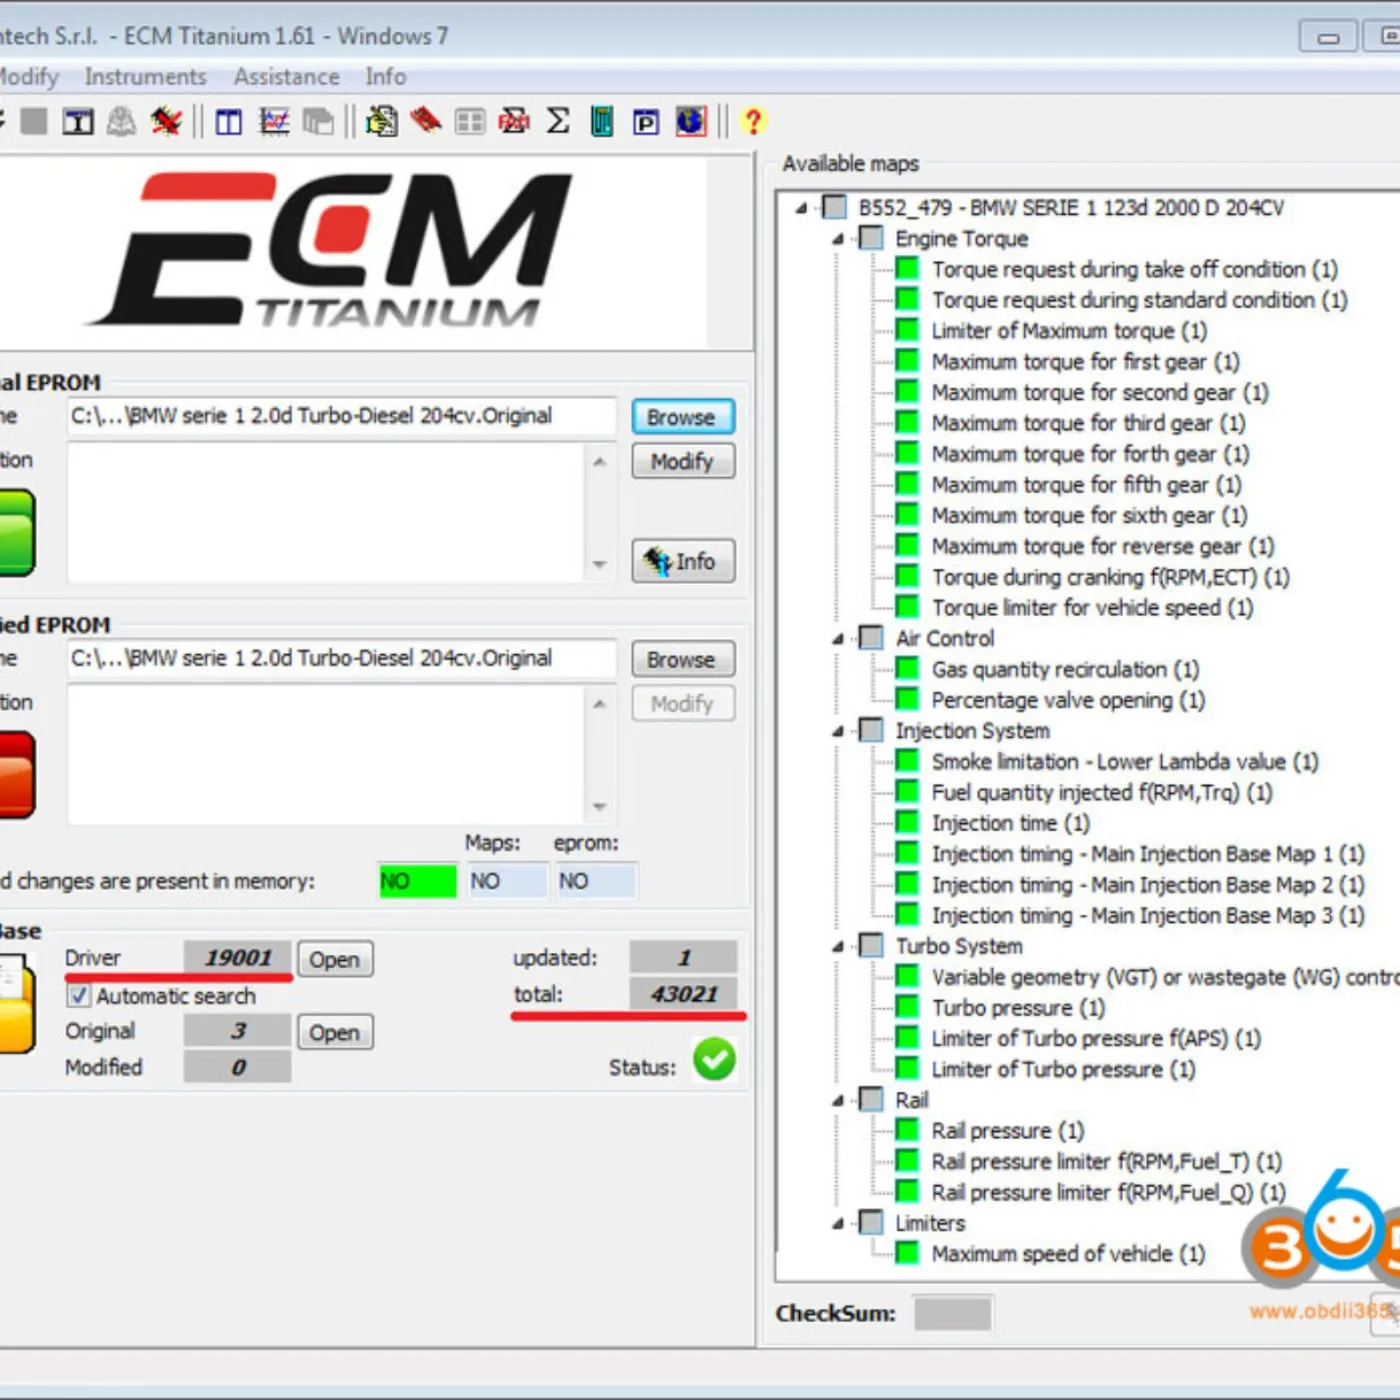The image size is (1400, 1400).
Task: Check the Turbo System group checkbox
Action: [871, 946]
